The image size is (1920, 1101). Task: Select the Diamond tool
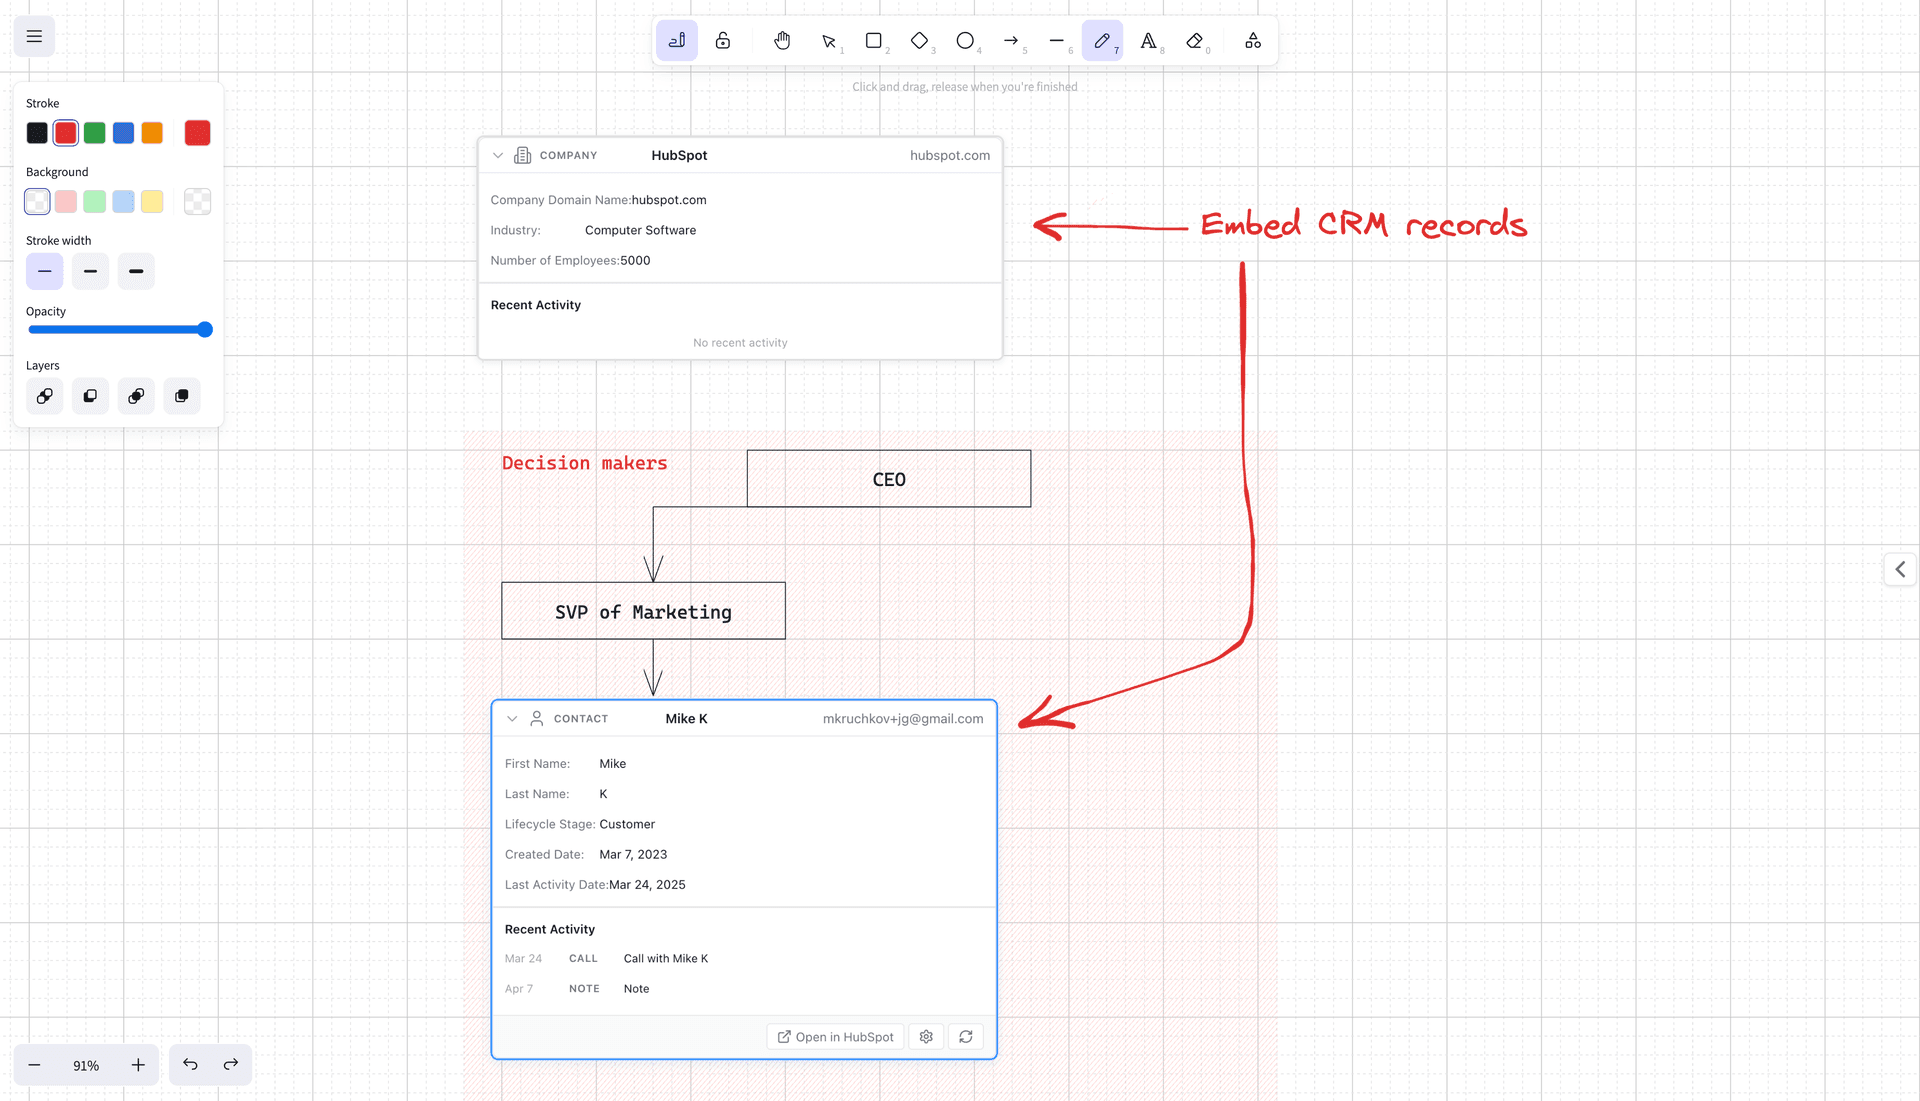point(918,41)
